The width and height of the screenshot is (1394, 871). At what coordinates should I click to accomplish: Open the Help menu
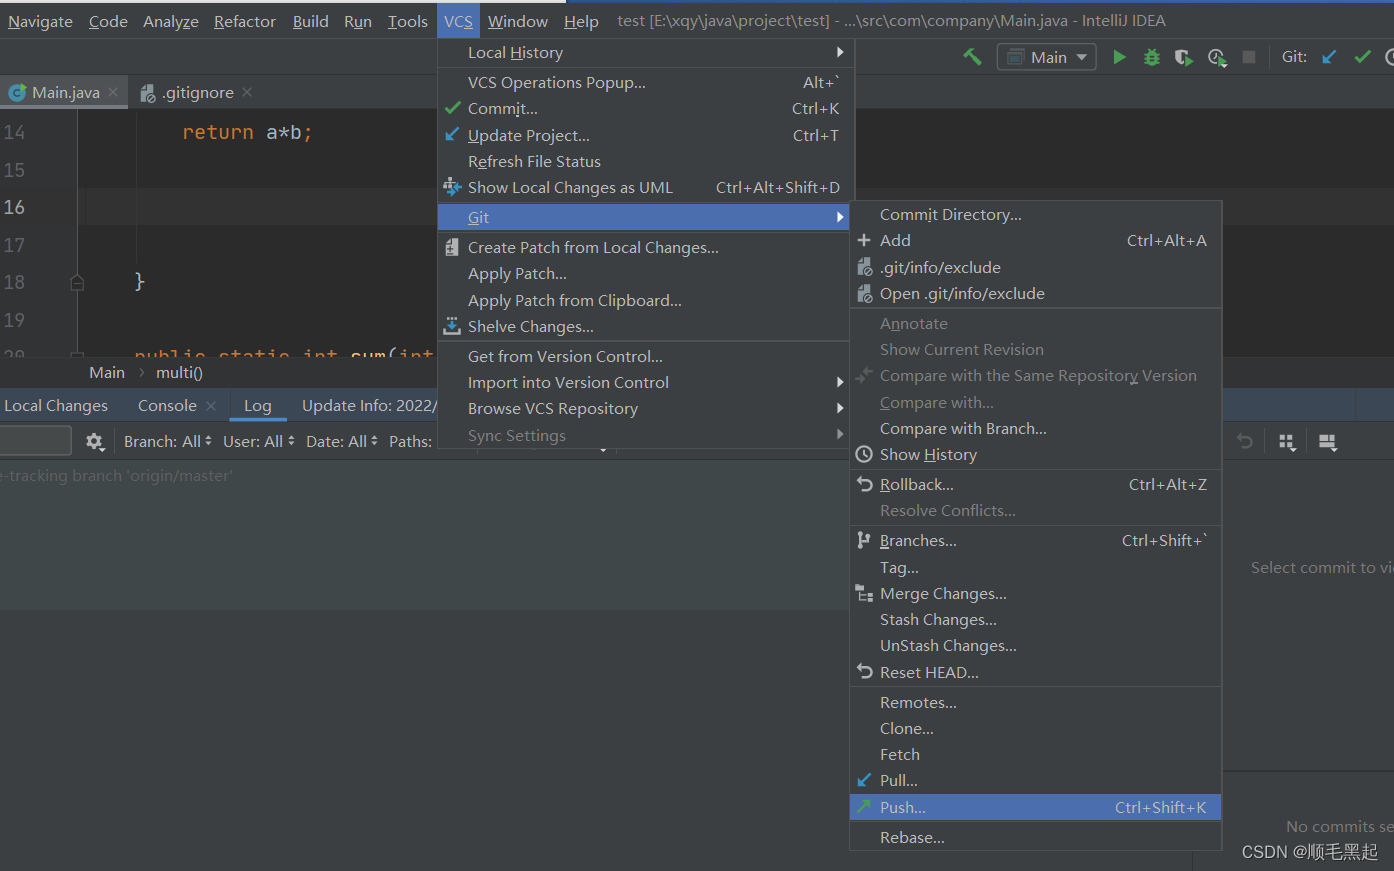click(x=581, y=21)
